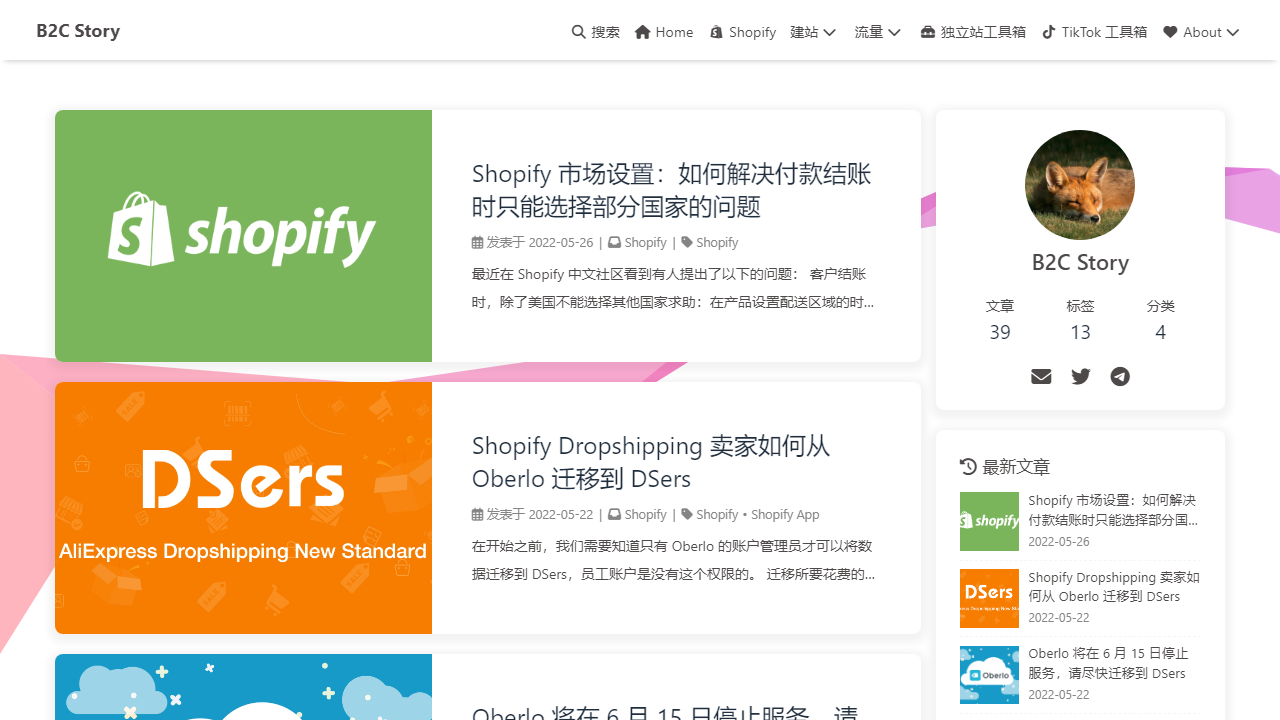This screenshot has height=720, width=1280.
Task: Click the search magnifier icon in navbar
Action: (579, 32)
